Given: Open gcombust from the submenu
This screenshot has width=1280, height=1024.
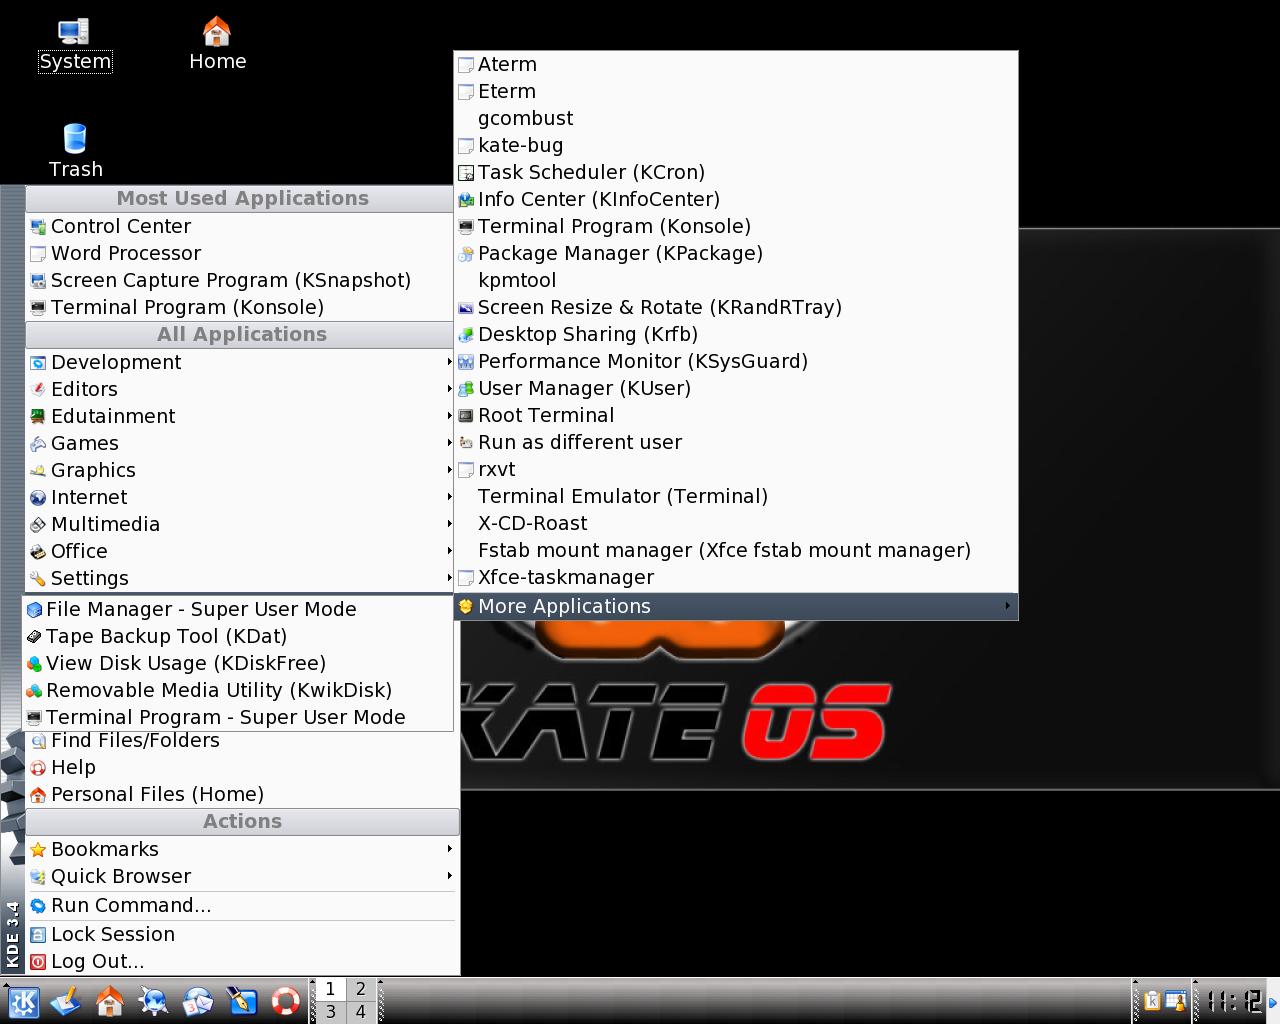Looking at the screenshot, I should (735, 119).
